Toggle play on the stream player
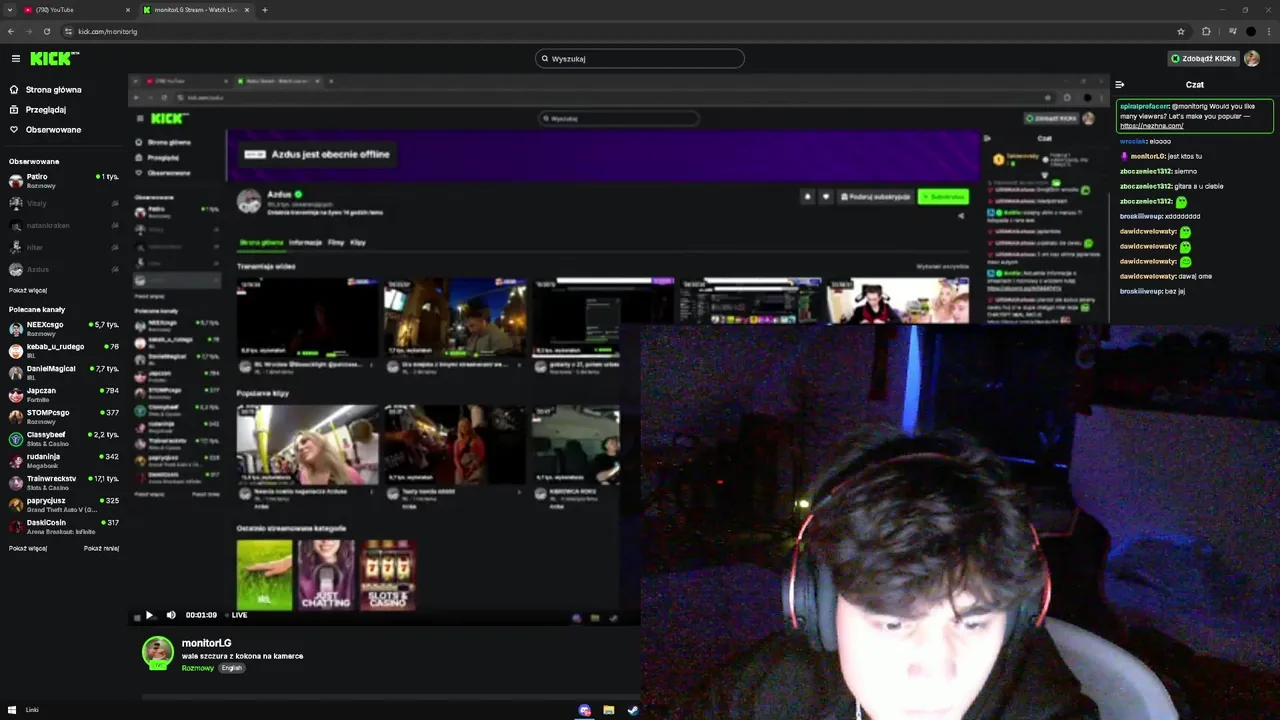Screen dimensions: 1280x720 tap(149, 615)
